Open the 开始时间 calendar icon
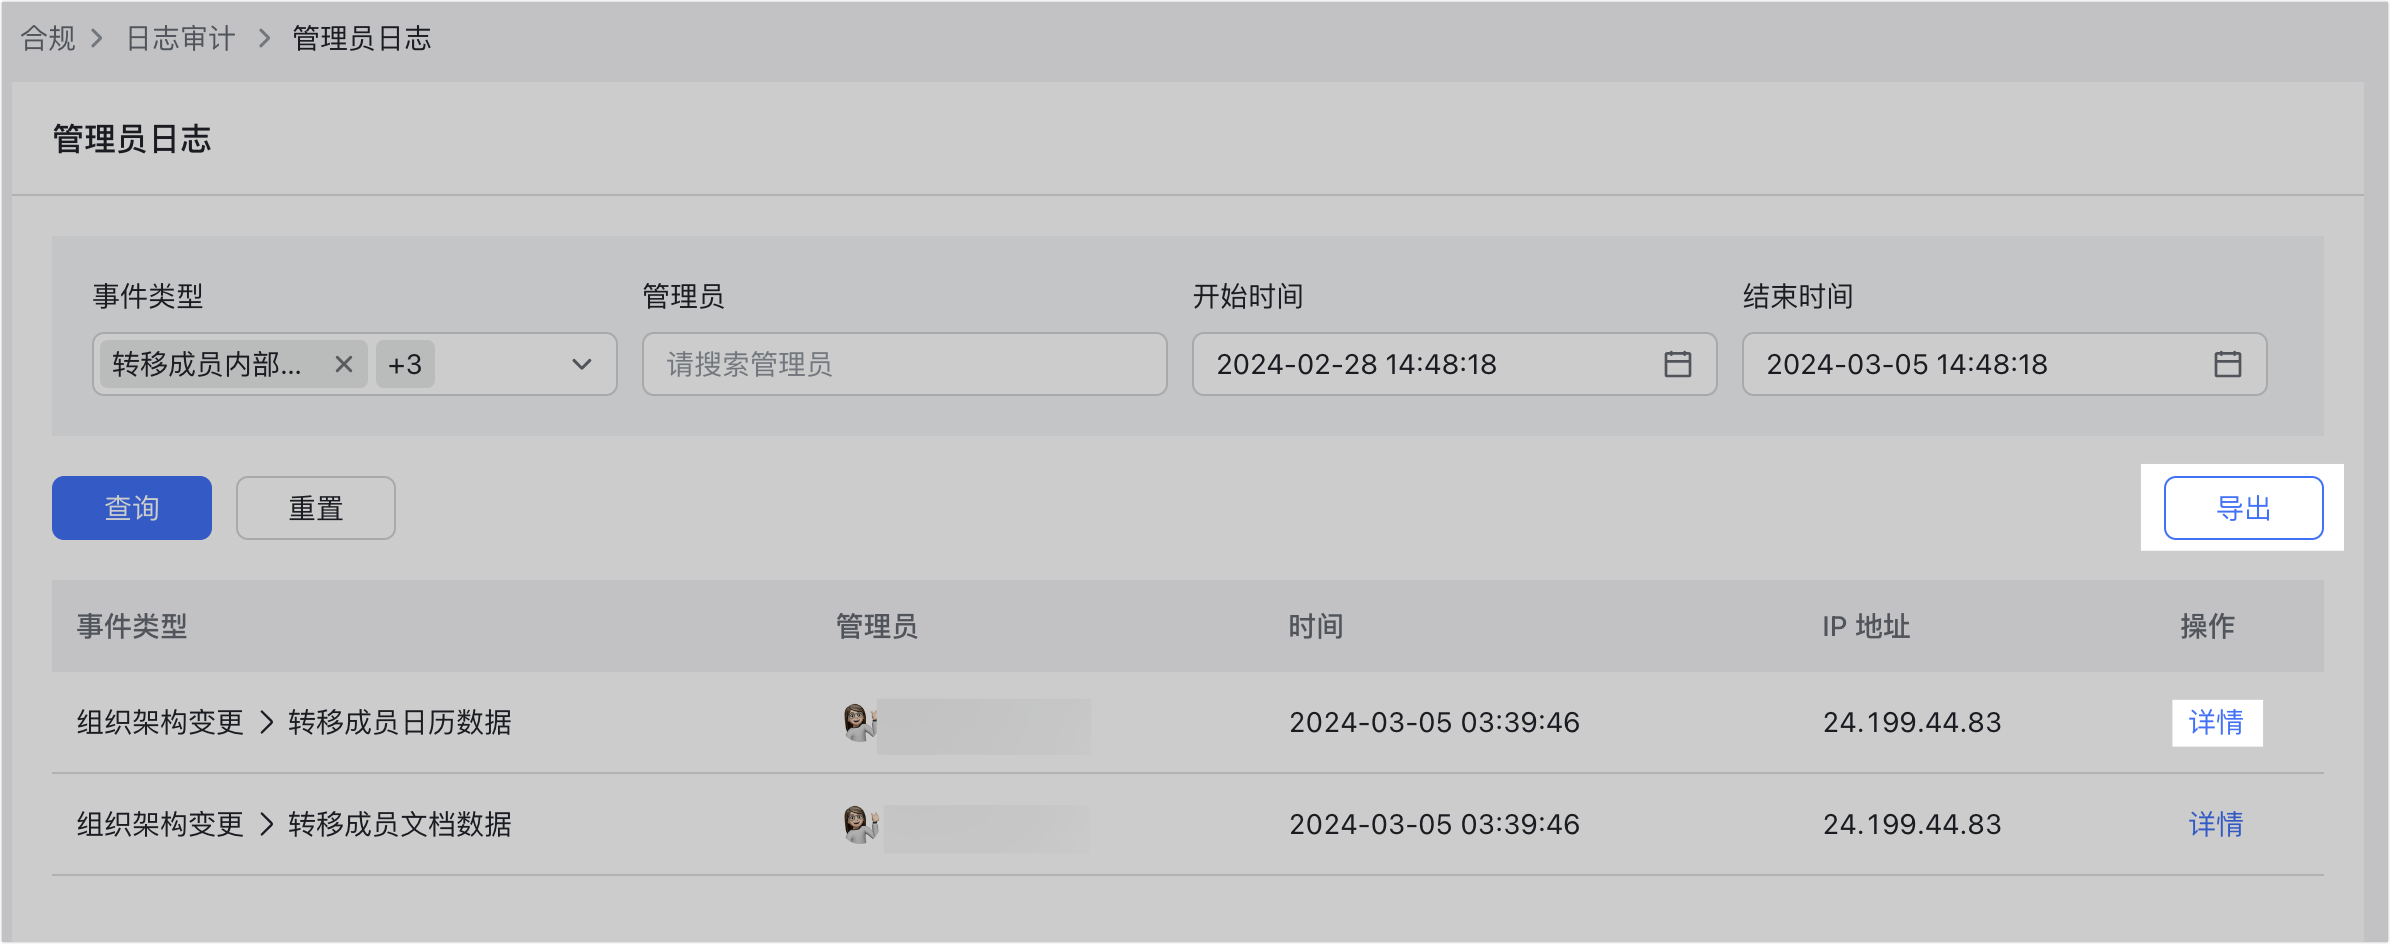 click(1678, 364)
